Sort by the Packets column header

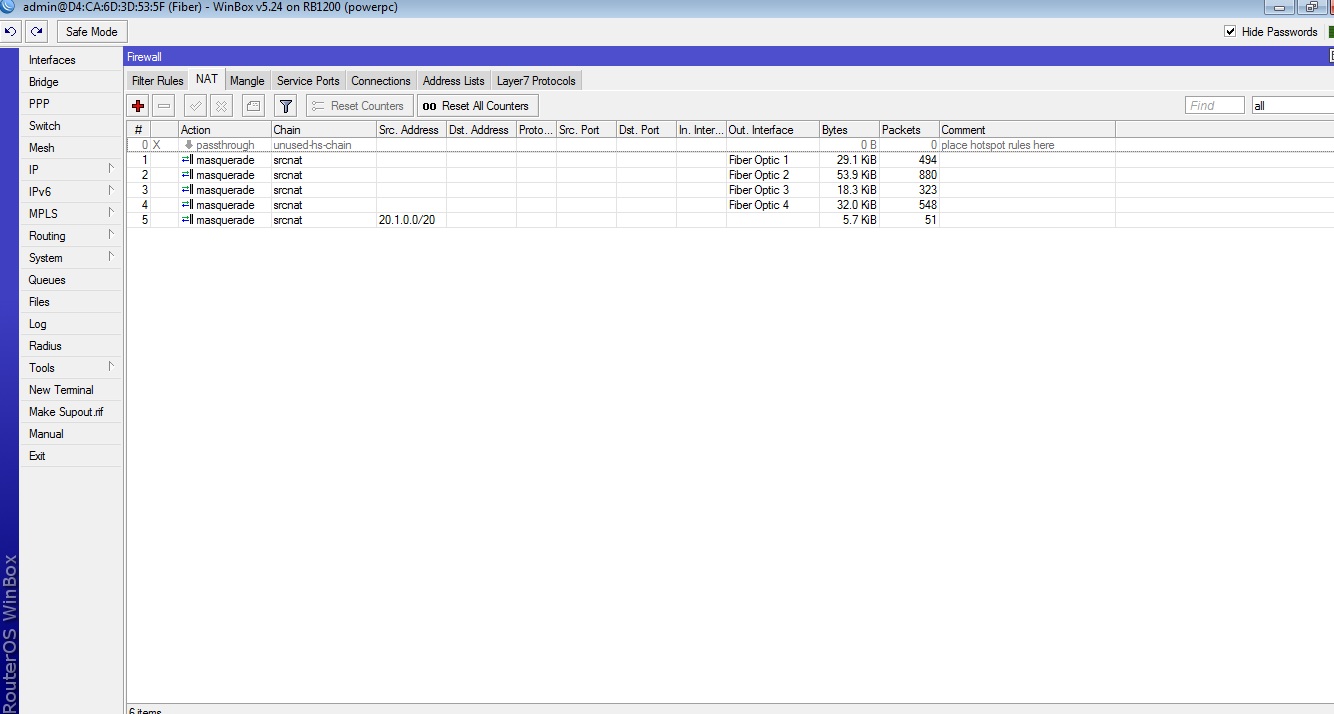click(x=909, y=130)
